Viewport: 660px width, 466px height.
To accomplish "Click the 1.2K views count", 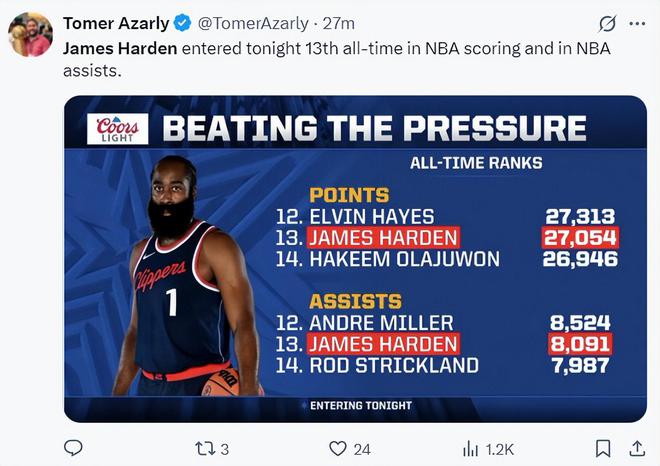I will [x=500, y=449].
